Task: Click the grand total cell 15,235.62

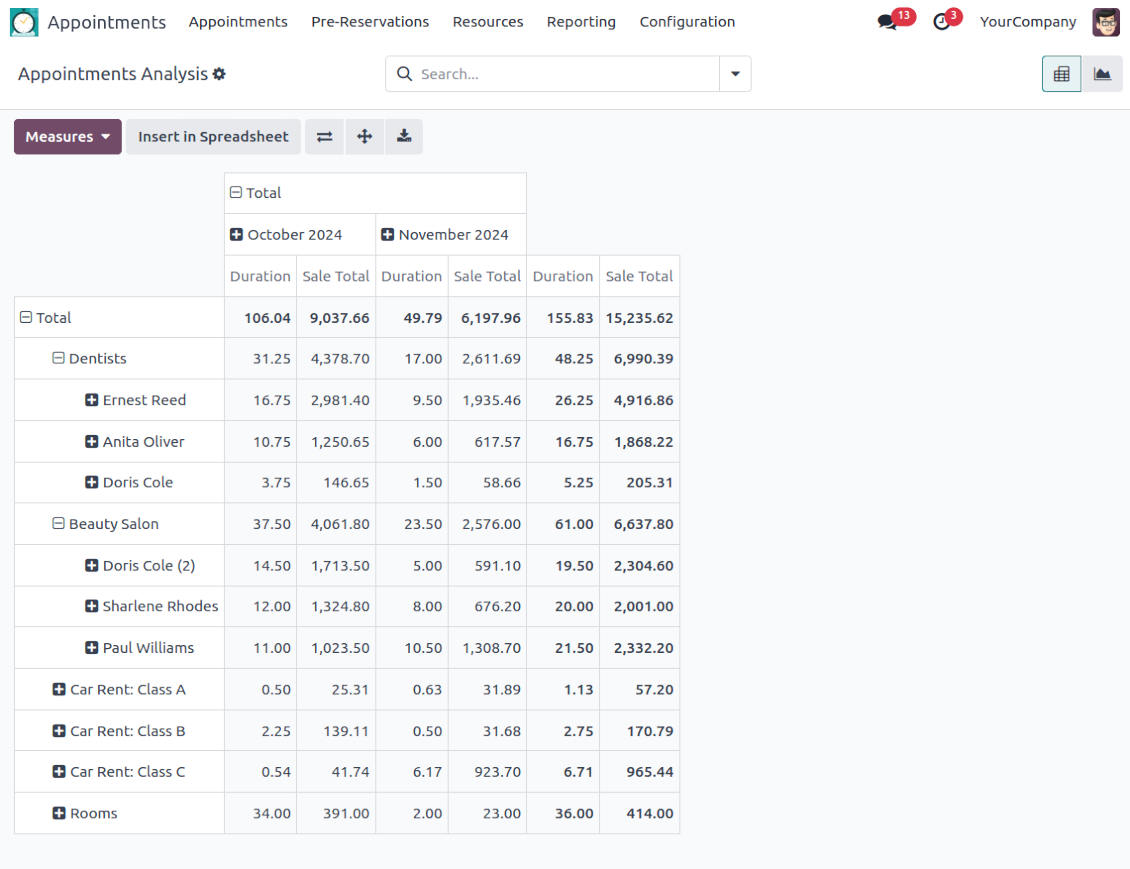Action: (x=639, y=318)
